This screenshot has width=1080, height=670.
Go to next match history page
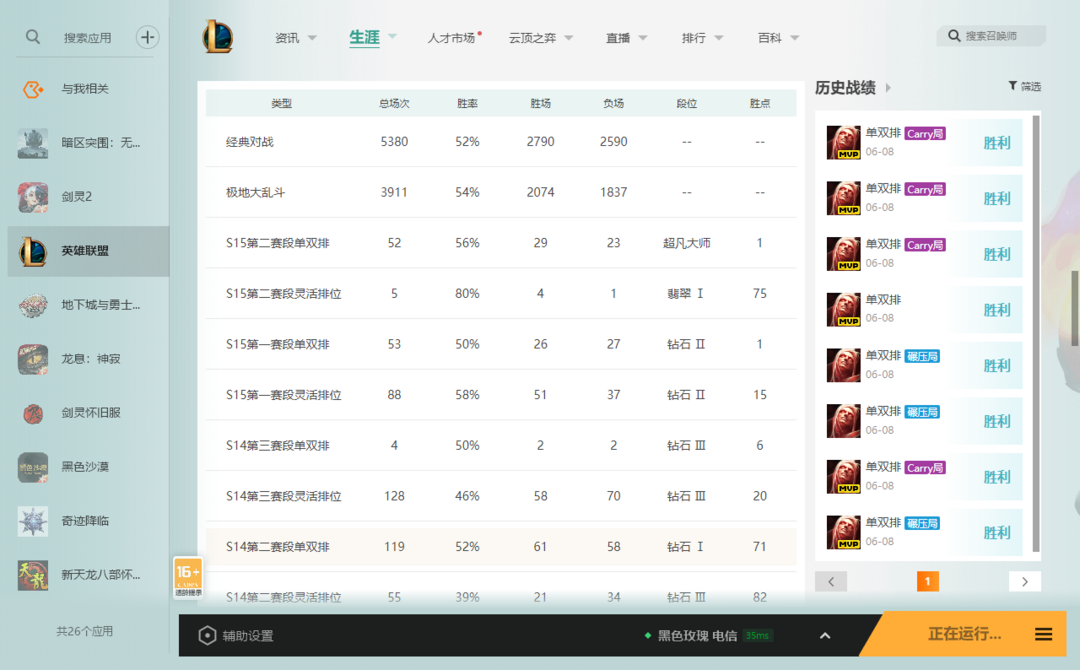tap(1025, 582)
